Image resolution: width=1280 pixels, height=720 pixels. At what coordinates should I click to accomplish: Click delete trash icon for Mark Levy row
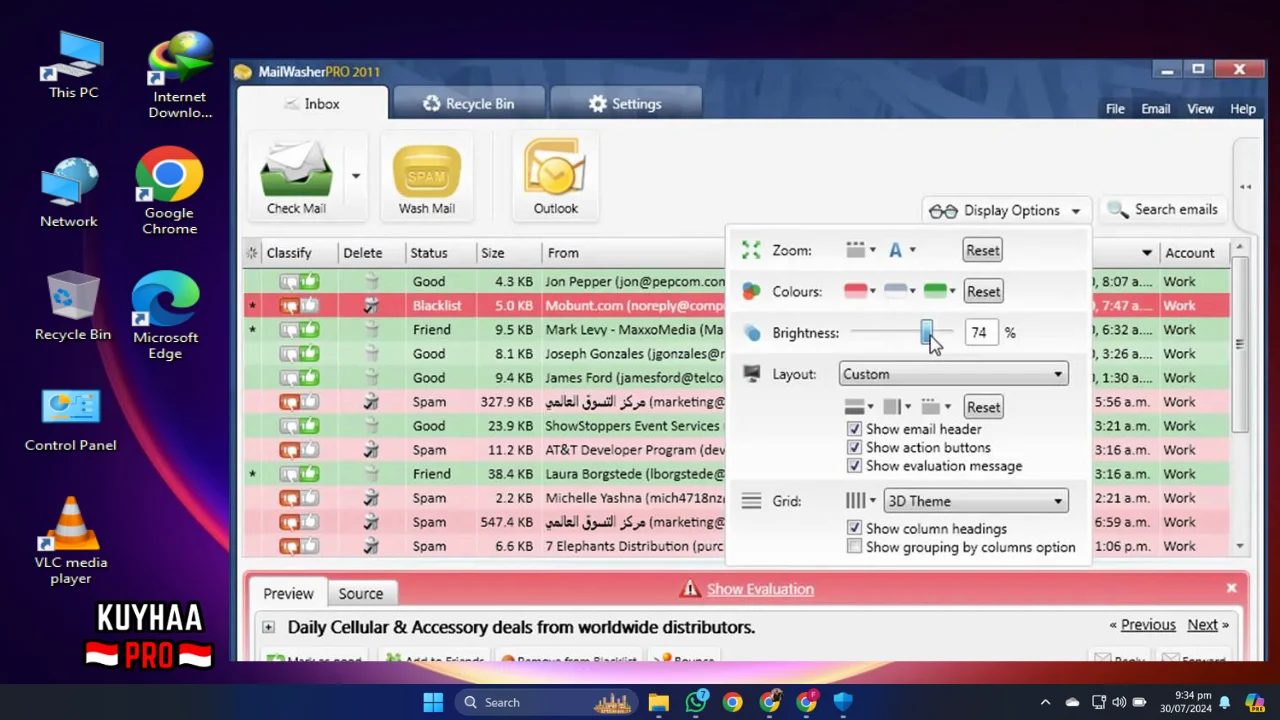(371, 330)
